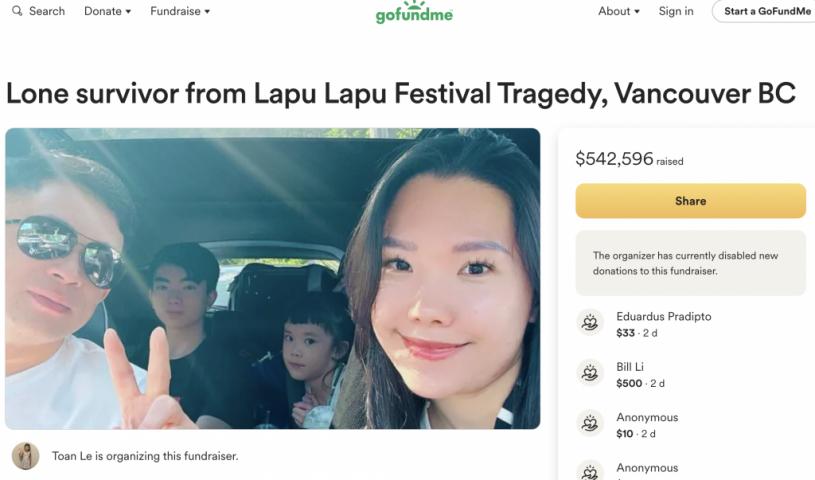Open the Sign in link

pos(676,11)
